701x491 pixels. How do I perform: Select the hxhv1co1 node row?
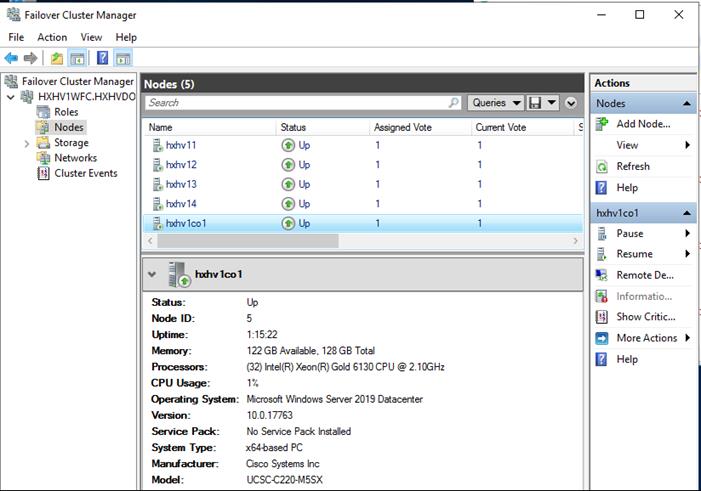363,223
